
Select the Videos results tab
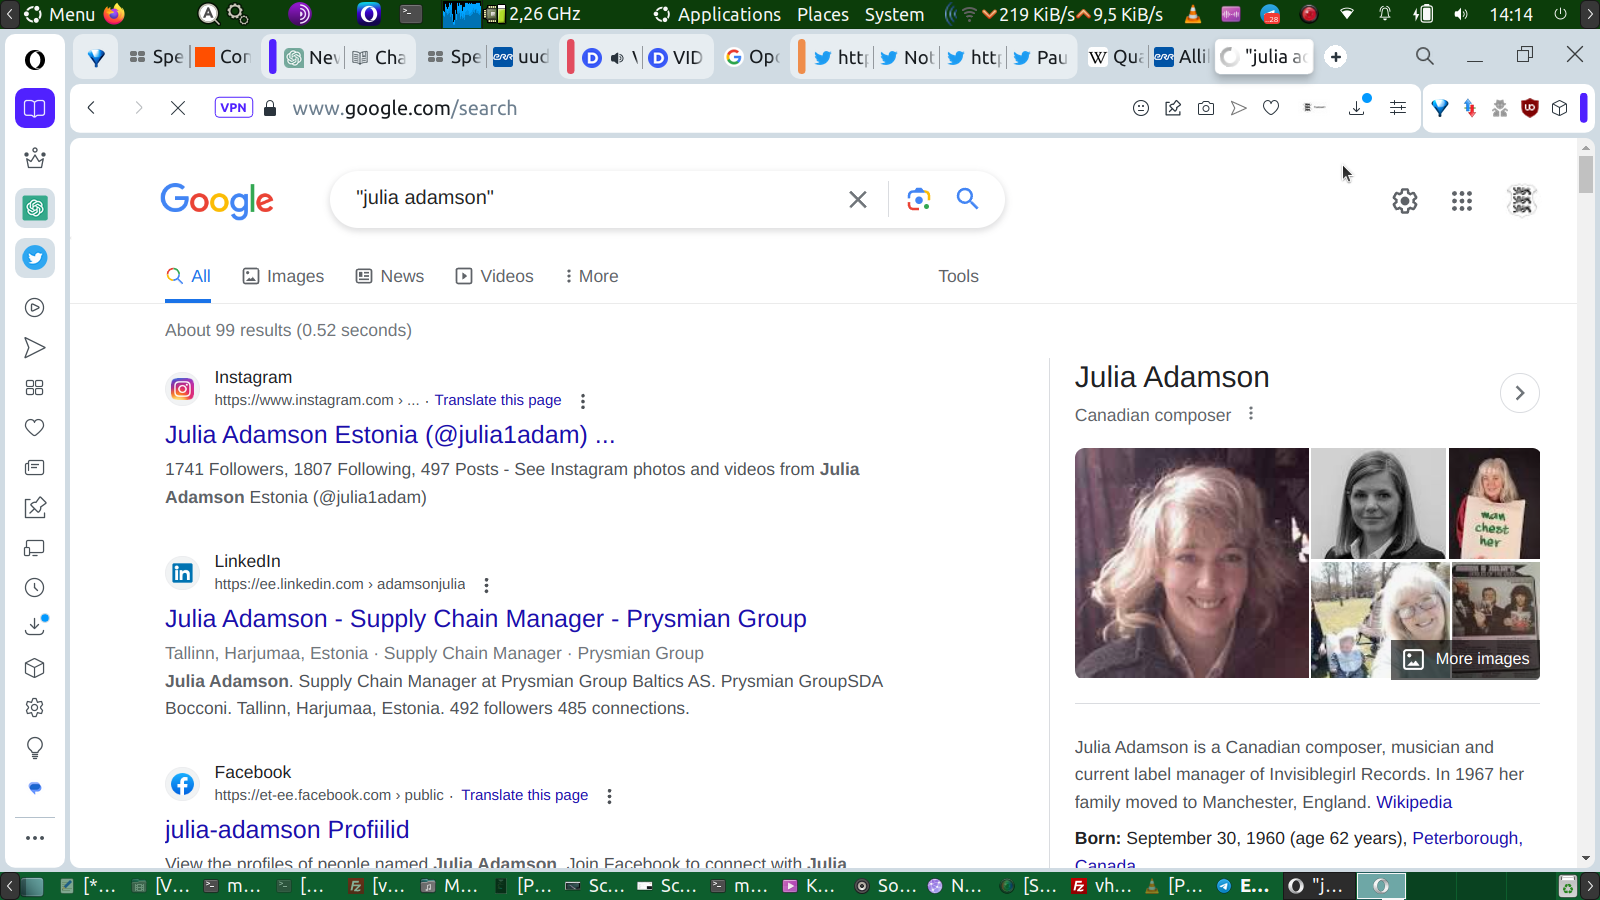click(x=495, y=276)
